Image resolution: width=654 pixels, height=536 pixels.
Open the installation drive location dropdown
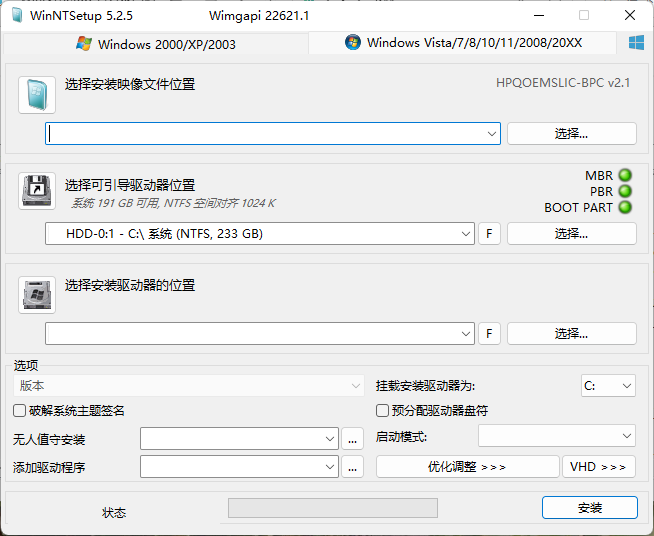pyautogui.click(x=465, y=334)
